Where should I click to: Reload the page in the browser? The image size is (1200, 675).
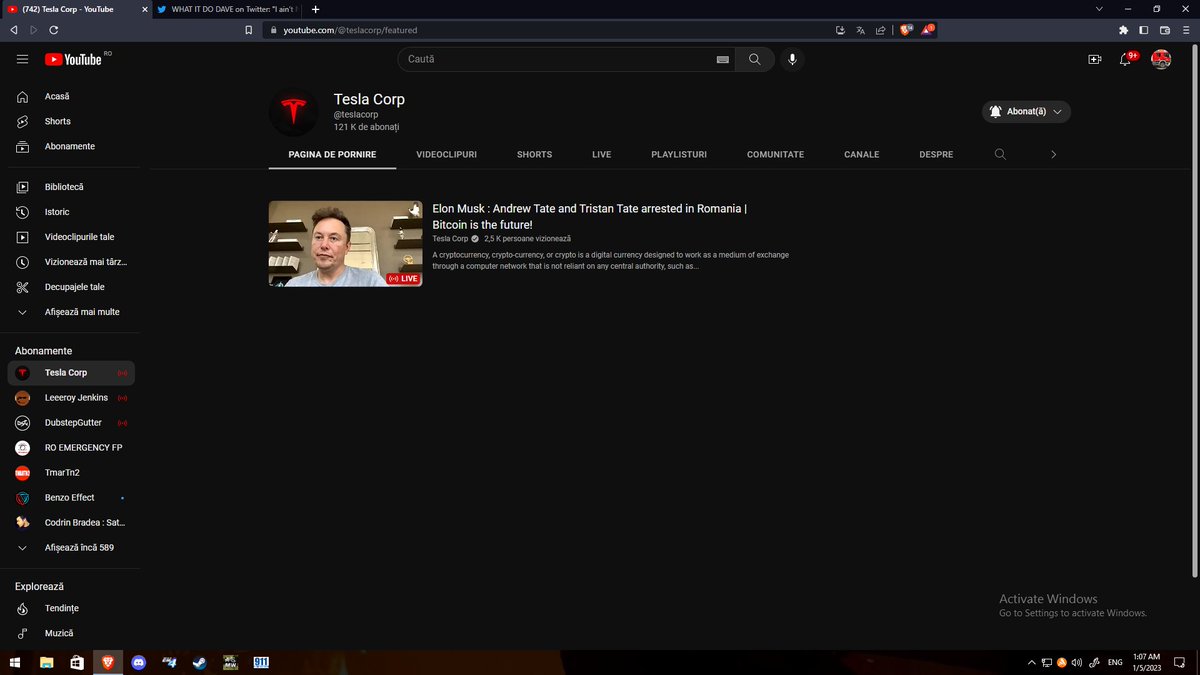coord(53,30)
